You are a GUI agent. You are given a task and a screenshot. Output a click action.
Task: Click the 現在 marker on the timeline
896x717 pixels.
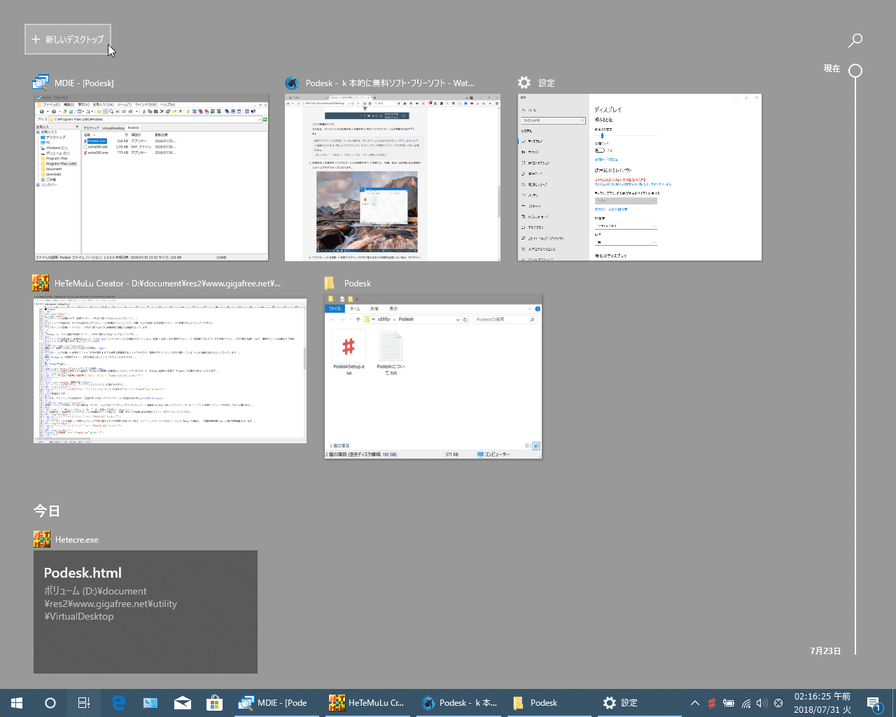[855, 70]
